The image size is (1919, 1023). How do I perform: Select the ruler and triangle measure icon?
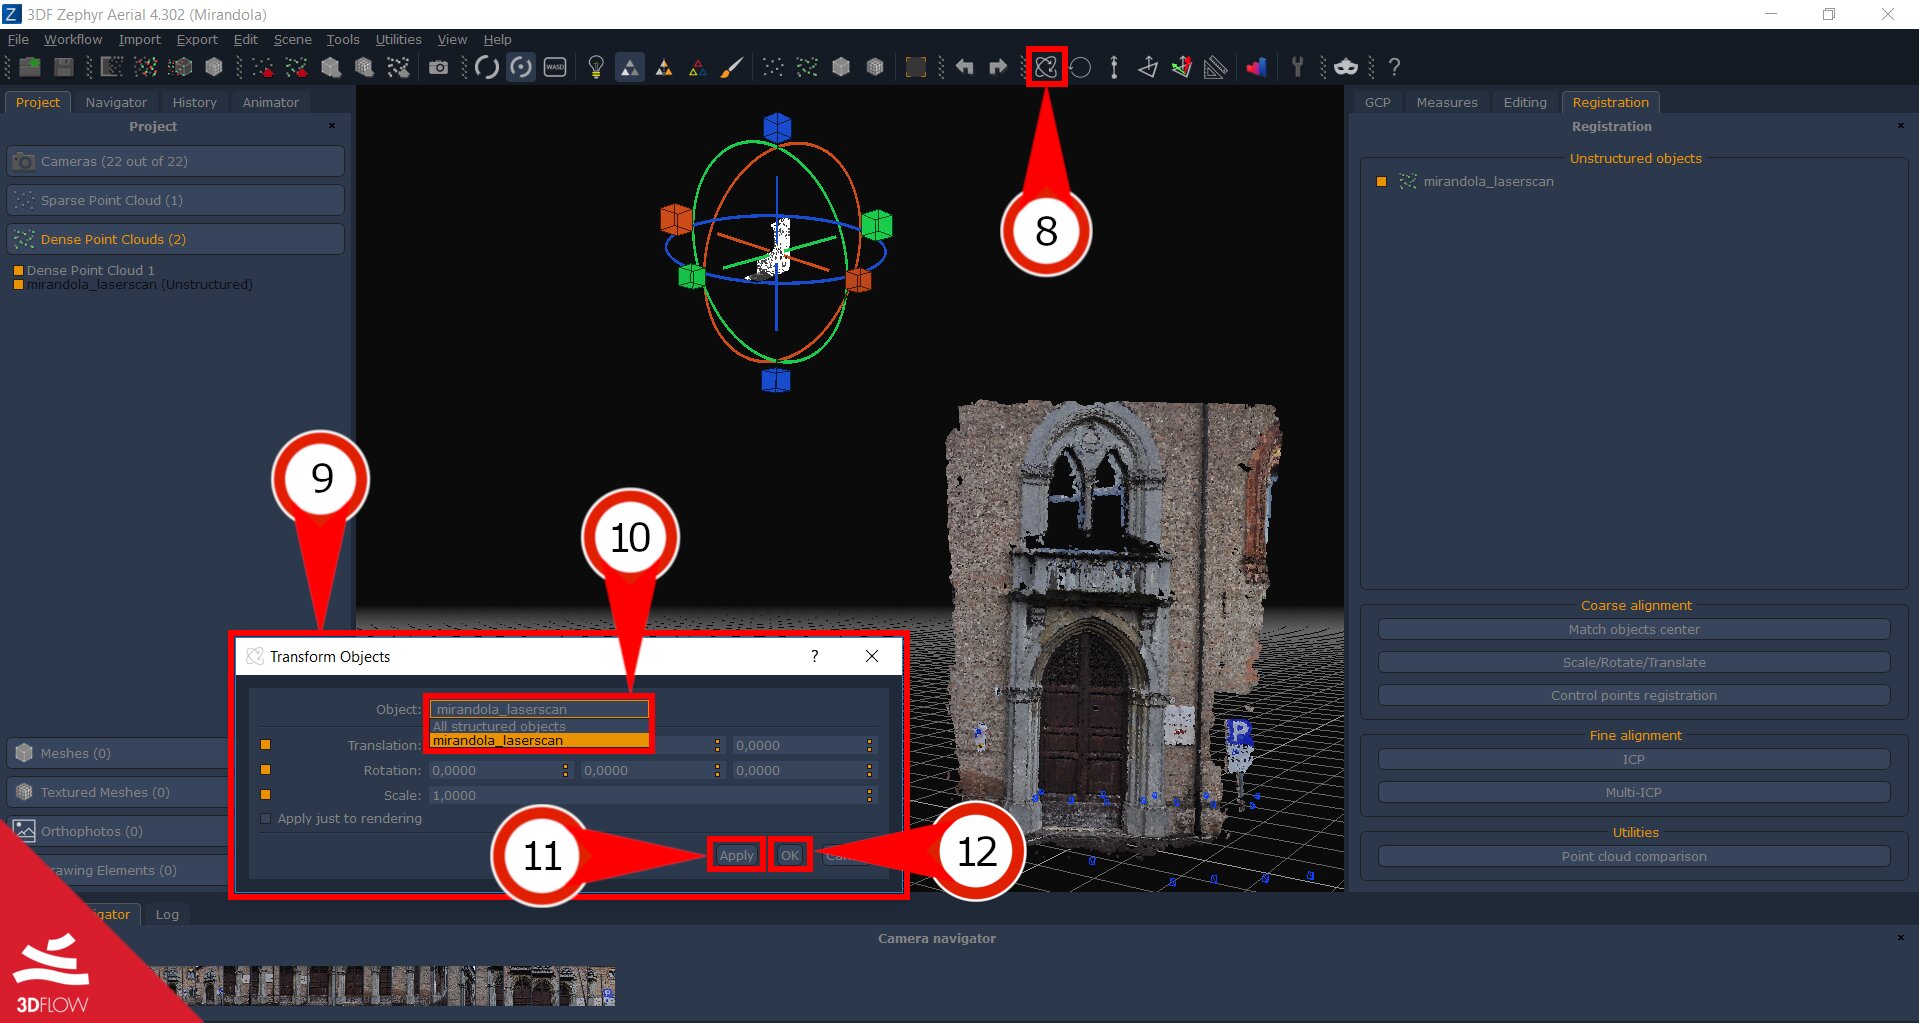pyautogui.click(x=1216, y=67)
